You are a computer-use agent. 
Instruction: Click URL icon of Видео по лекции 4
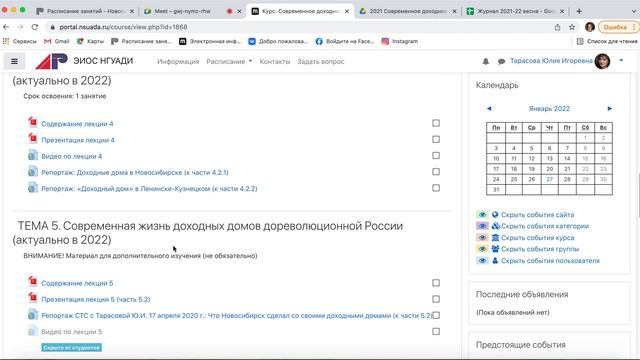click(x=33, y=155)
